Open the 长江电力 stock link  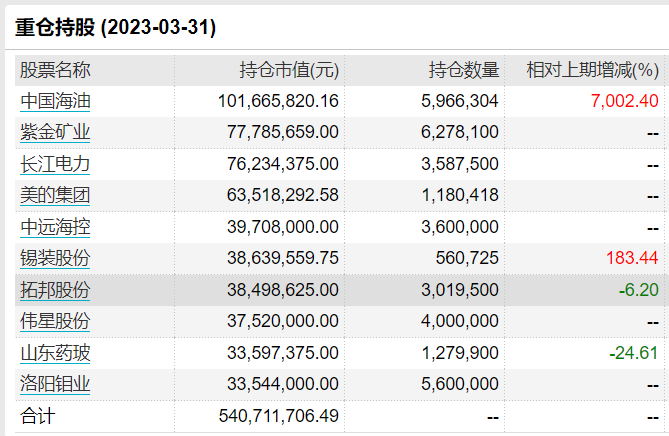pyautogui.click(x=55, y=164)
